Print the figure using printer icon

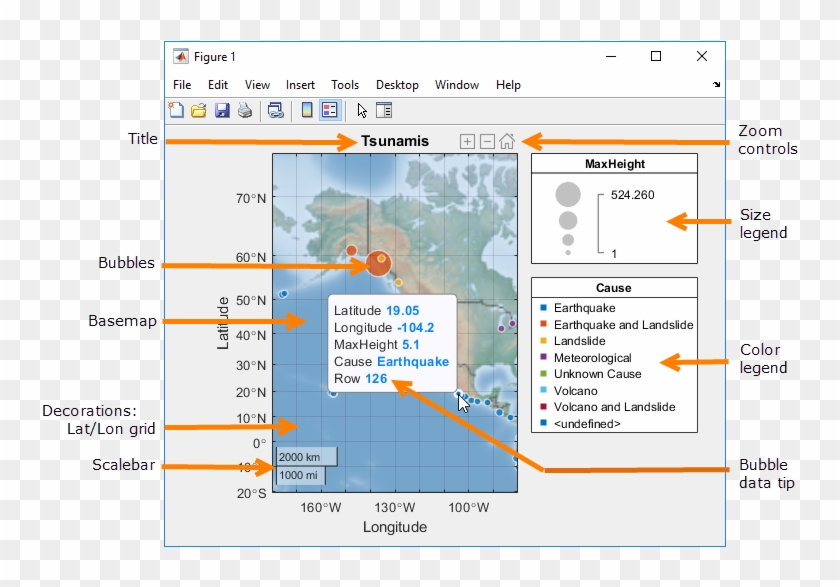[x=244, y=110]
